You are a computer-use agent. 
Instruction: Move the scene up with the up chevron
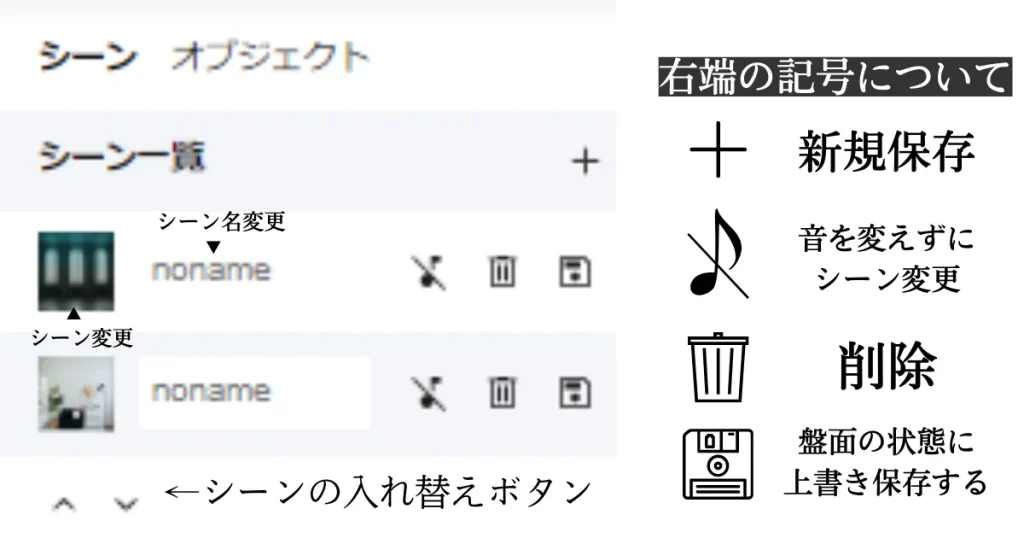point(64,504)
